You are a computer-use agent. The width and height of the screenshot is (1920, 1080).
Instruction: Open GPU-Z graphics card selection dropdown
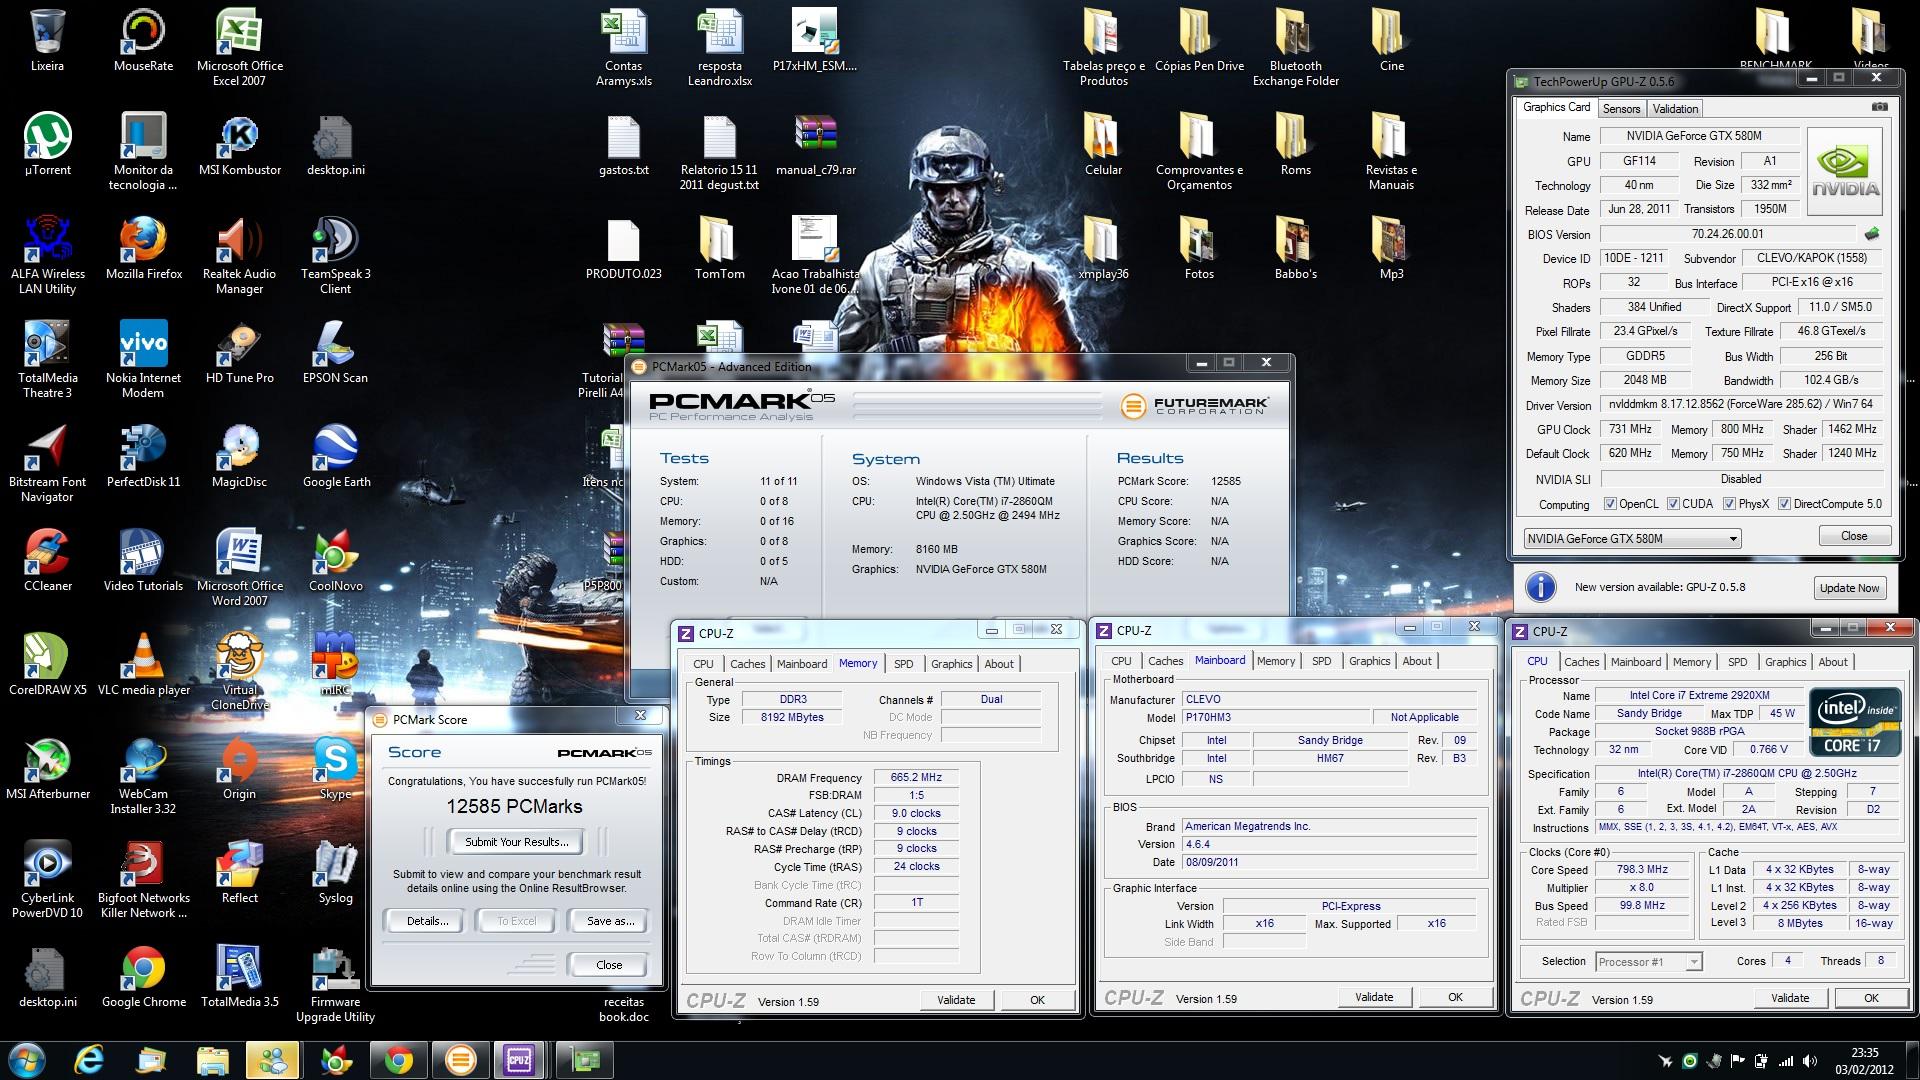1632,539
